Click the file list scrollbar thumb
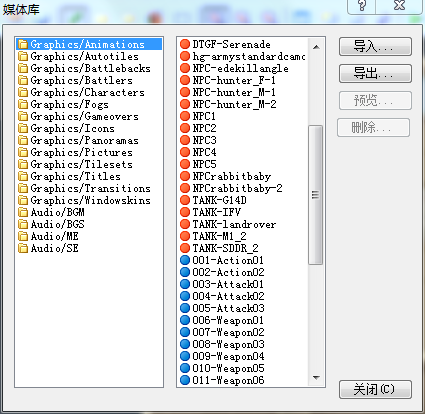425x414 pixels. click(x=315, y=195)
